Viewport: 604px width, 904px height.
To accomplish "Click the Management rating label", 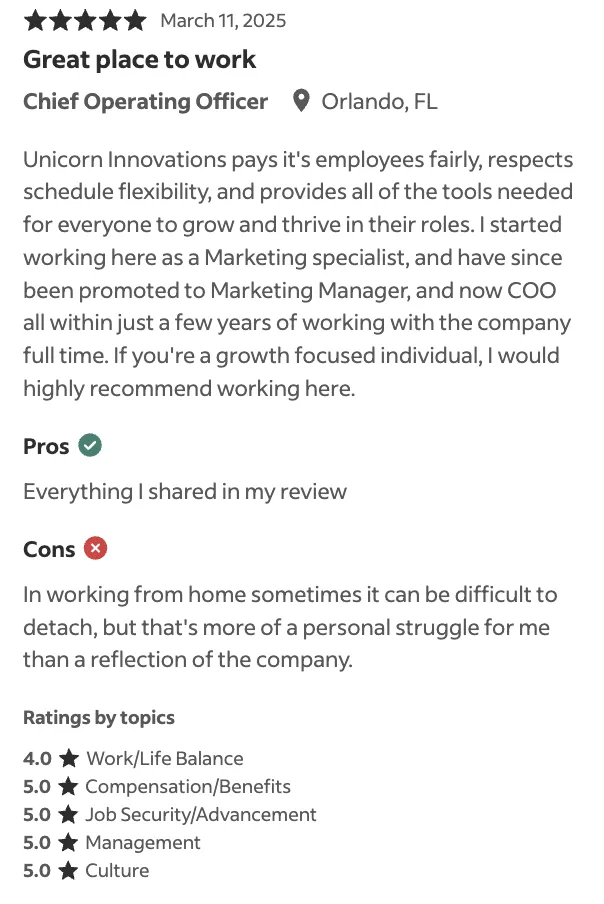I will pyautogui.click(x=143, y=842).
